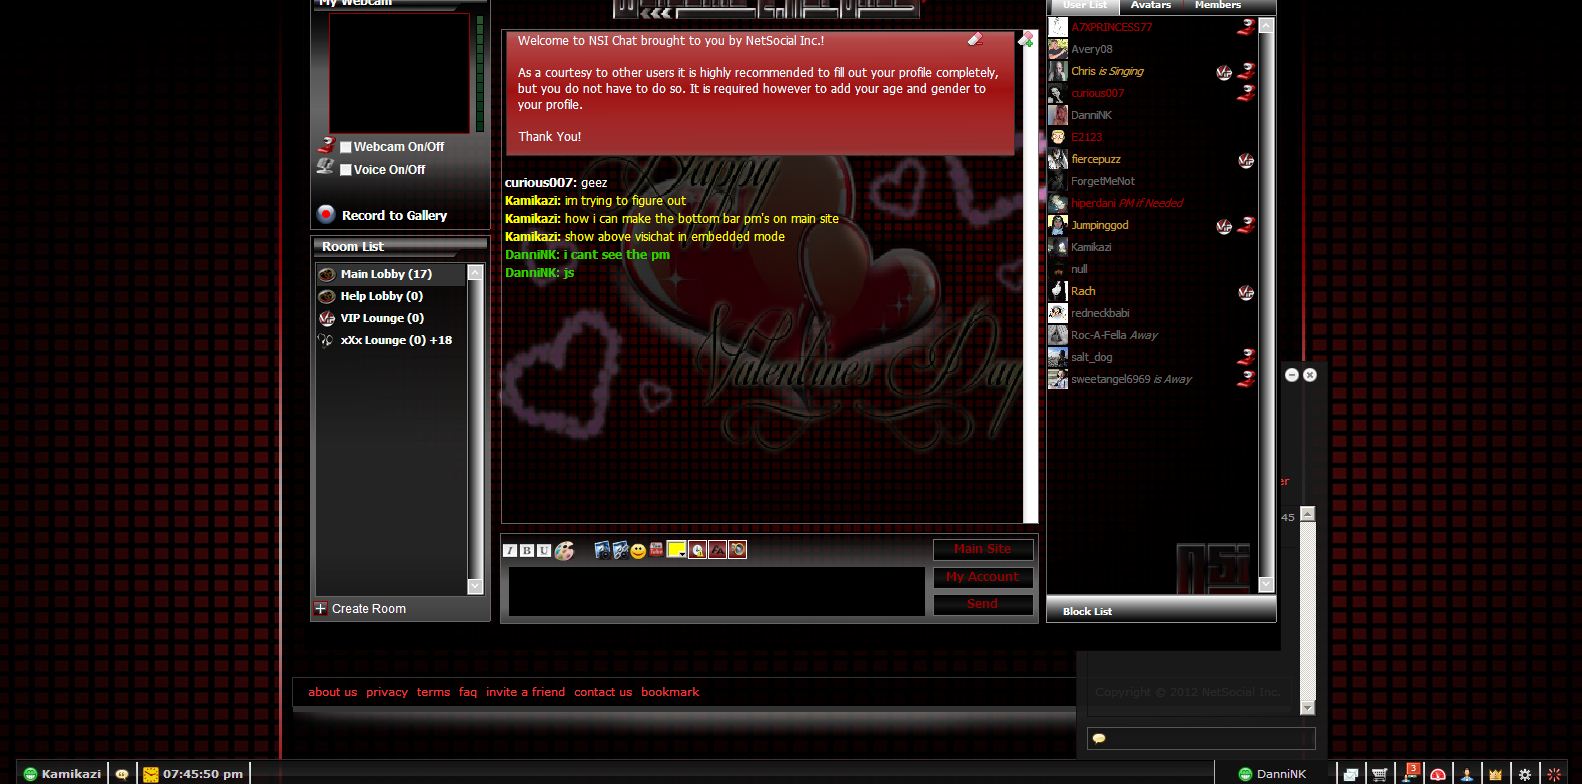Apply italic formatting to chat text
This screenshot has height=784, width=1582.
pyautogui.click(x=510, y=551)
